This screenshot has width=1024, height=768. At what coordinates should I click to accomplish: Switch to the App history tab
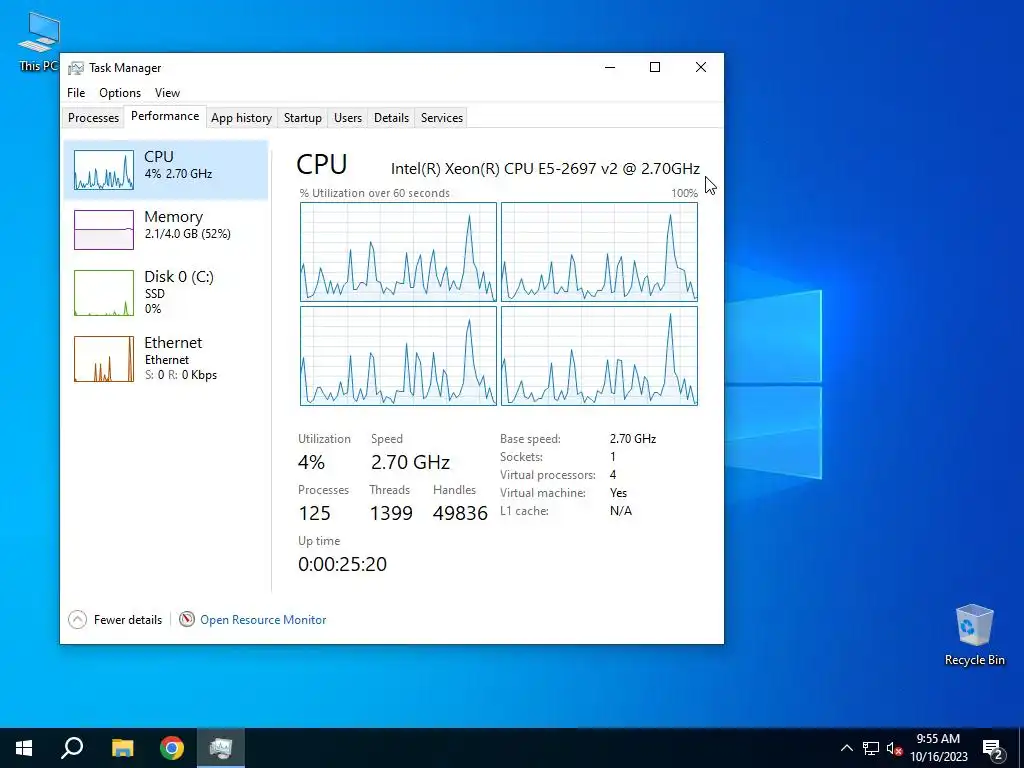pos(241,118)
